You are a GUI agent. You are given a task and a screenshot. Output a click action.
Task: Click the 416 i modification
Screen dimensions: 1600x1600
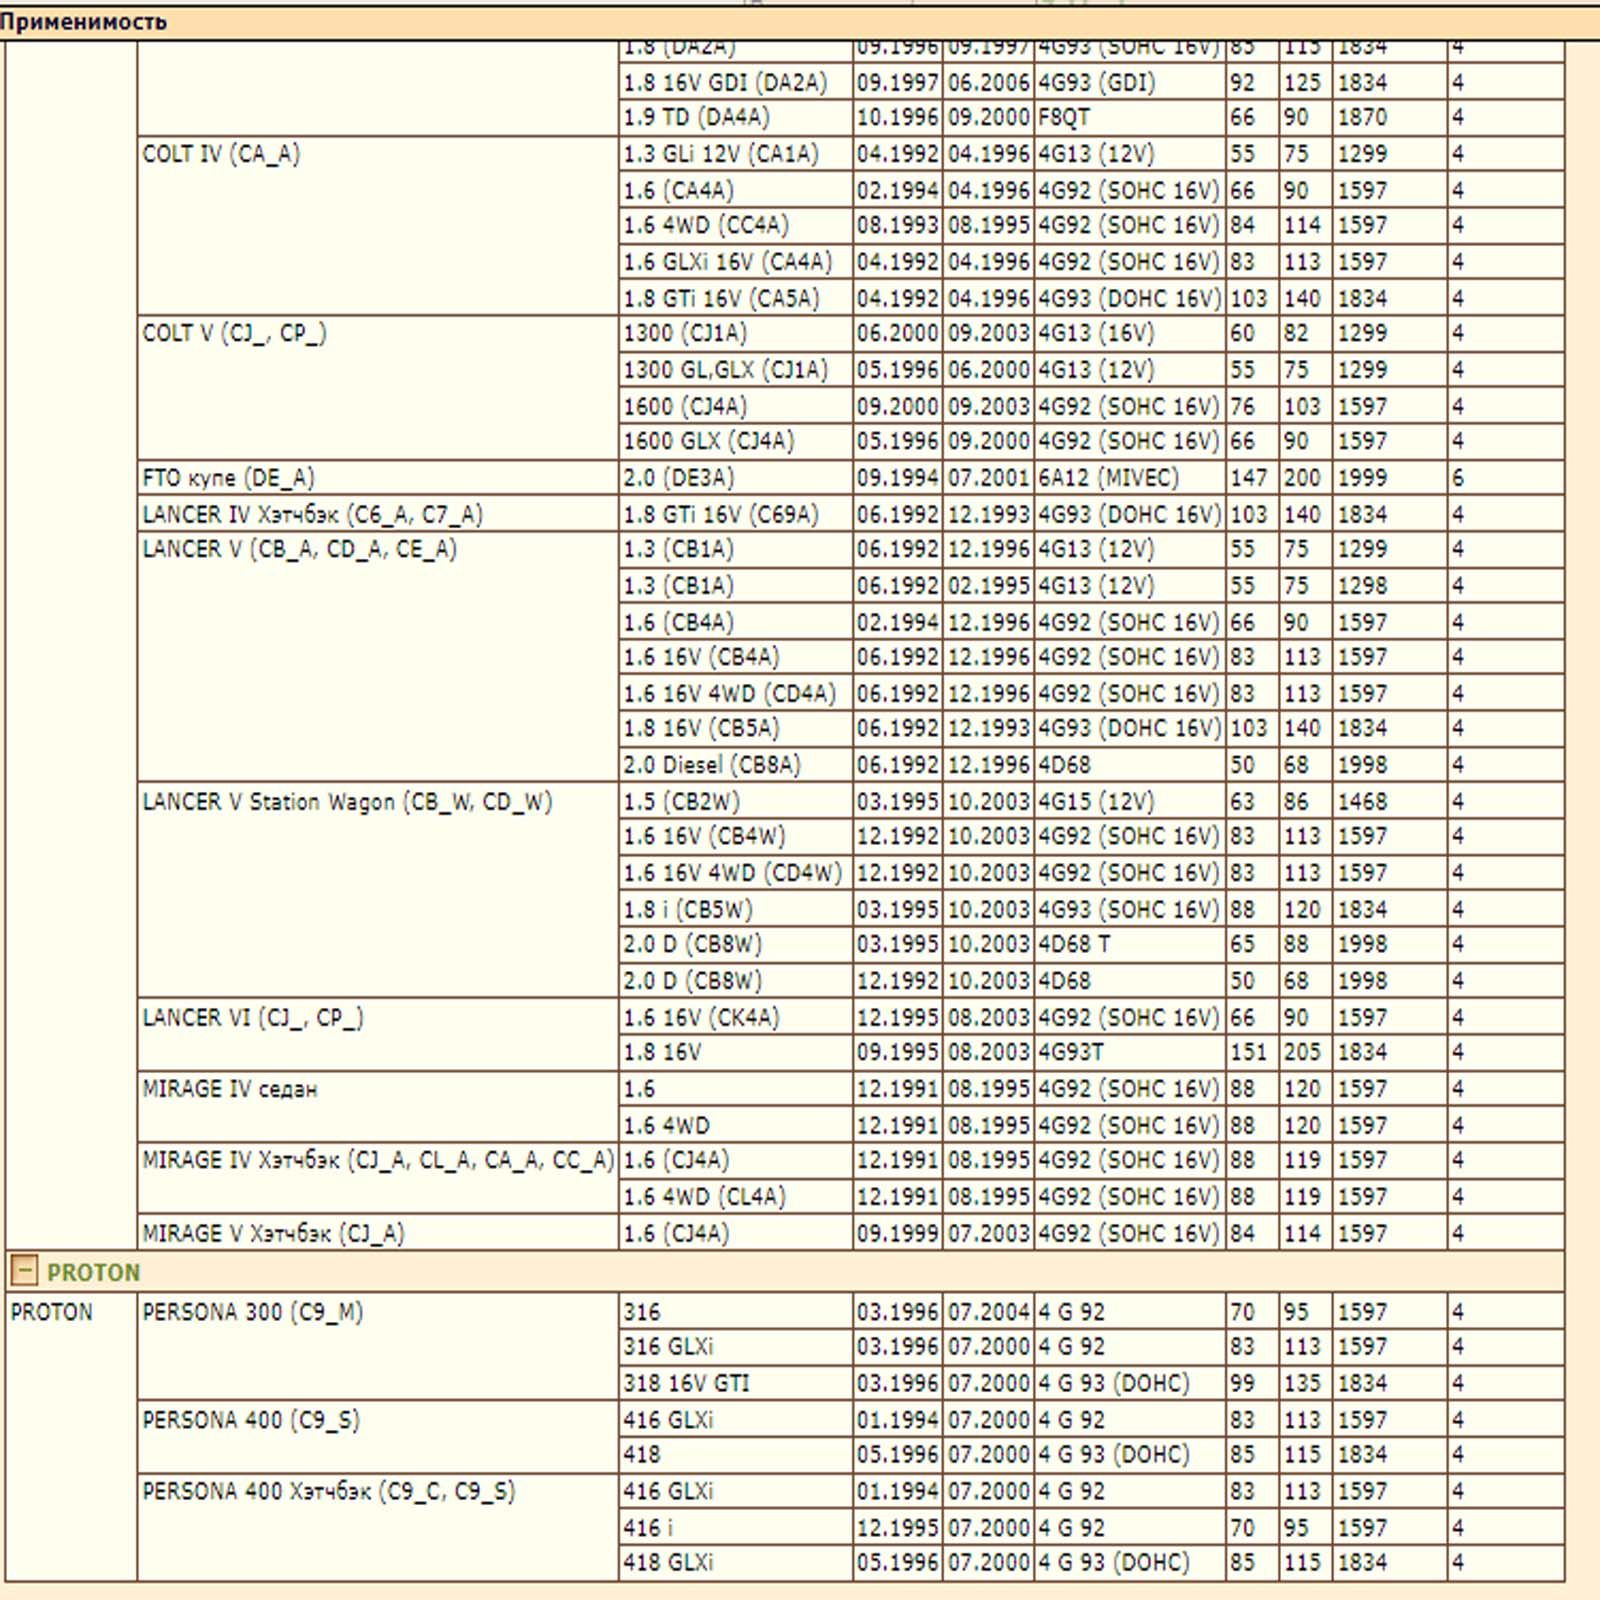[736, 1527]
